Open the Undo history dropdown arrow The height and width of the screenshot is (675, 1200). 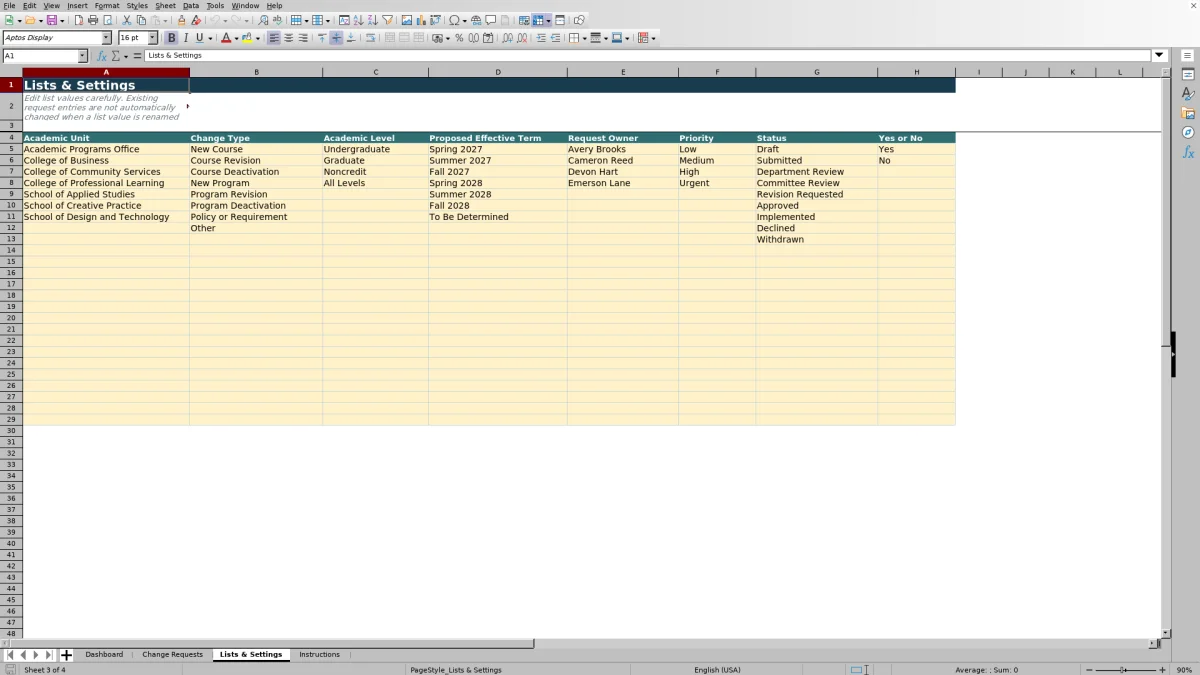[x=225, y=21]
